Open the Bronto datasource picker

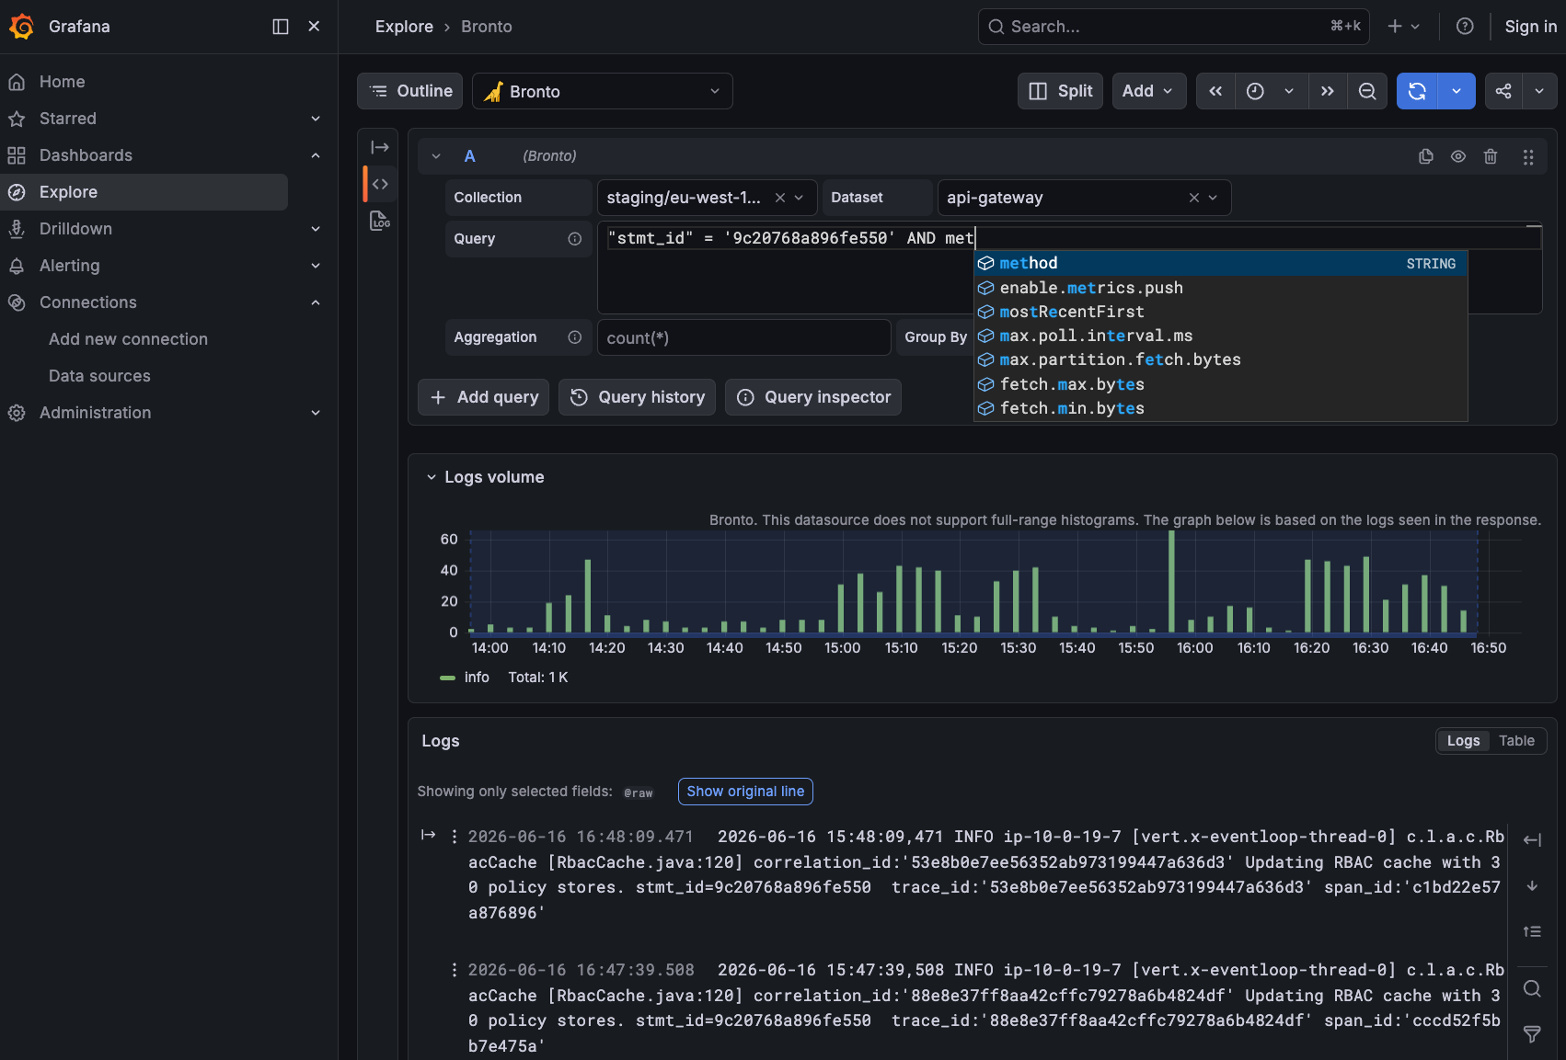(x=602, y=91)
